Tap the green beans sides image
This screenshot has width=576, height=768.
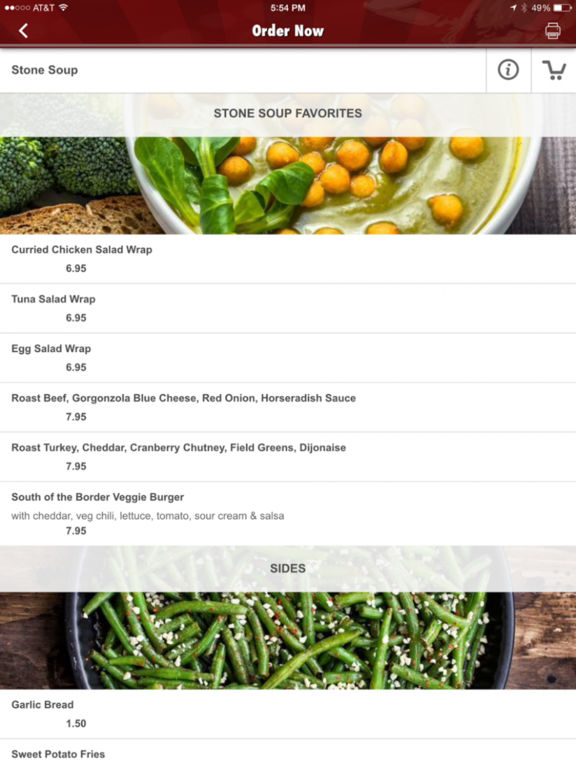point(288,641)
